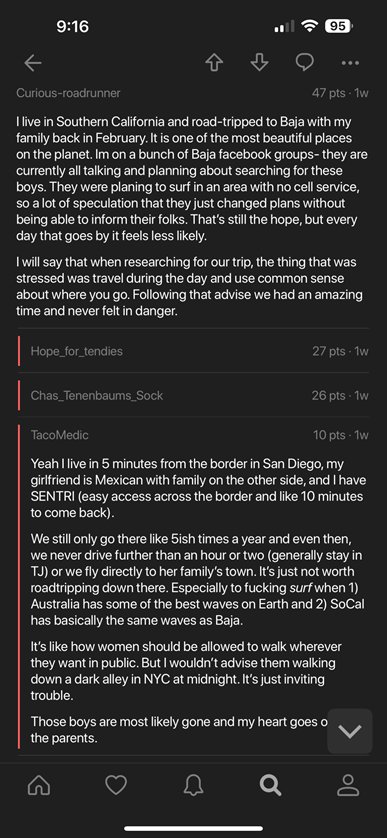Open the comment reply bubble icon
The height and width of the screenshot is (838, 387).
click(305, 63)
